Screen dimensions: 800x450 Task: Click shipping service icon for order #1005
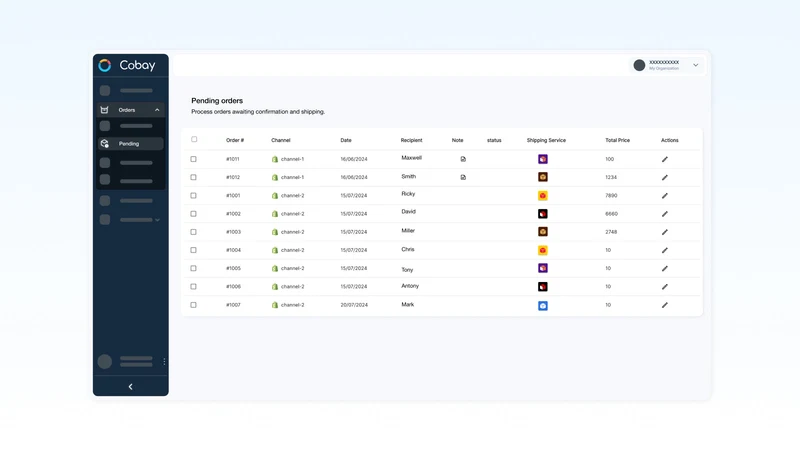(543, 268)
